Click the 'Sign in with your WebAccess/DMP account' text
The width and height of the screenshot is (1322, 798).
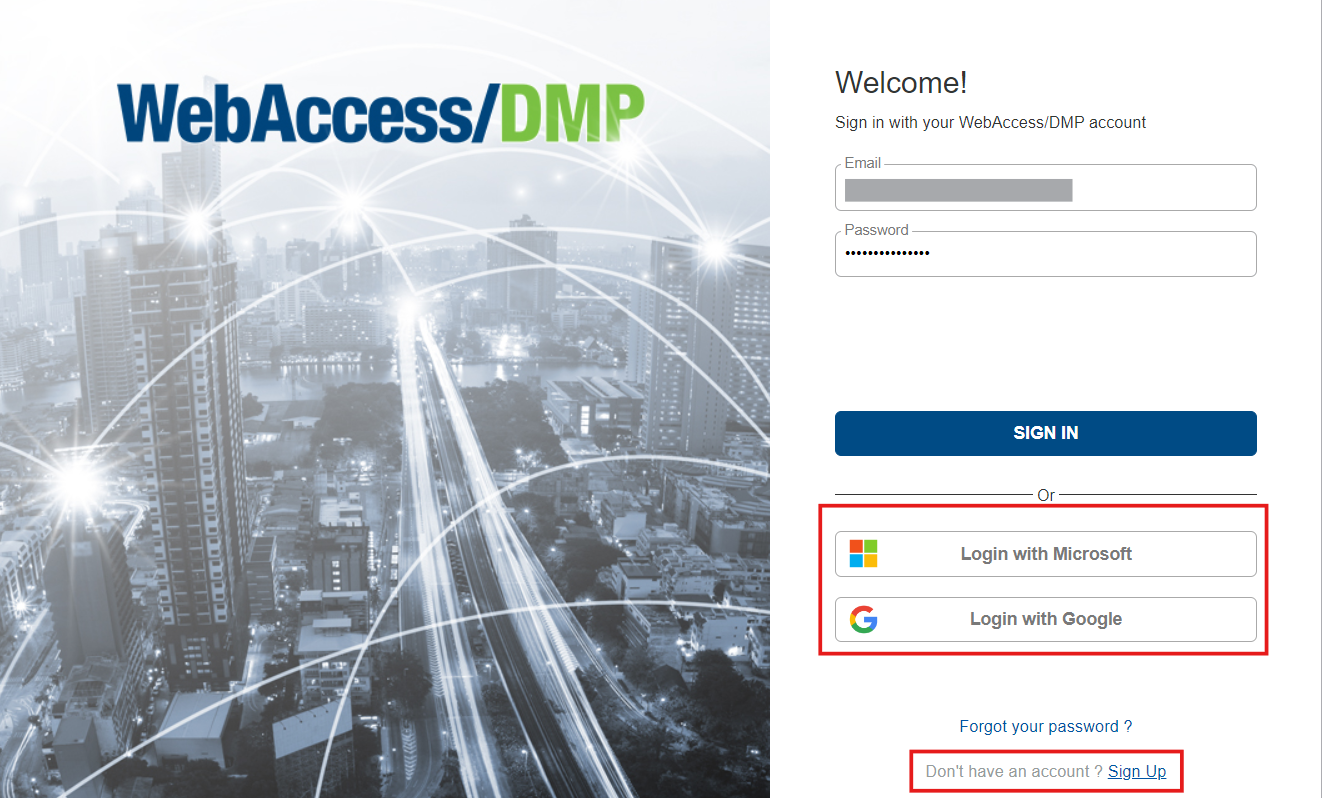click(x=990, y=122)
